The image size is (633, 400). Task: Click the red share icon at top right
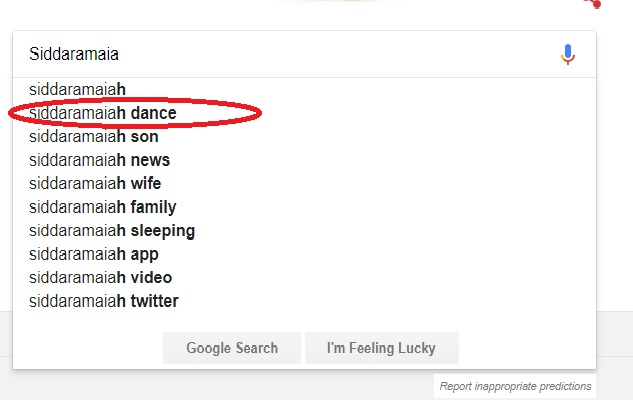[594, 3]
